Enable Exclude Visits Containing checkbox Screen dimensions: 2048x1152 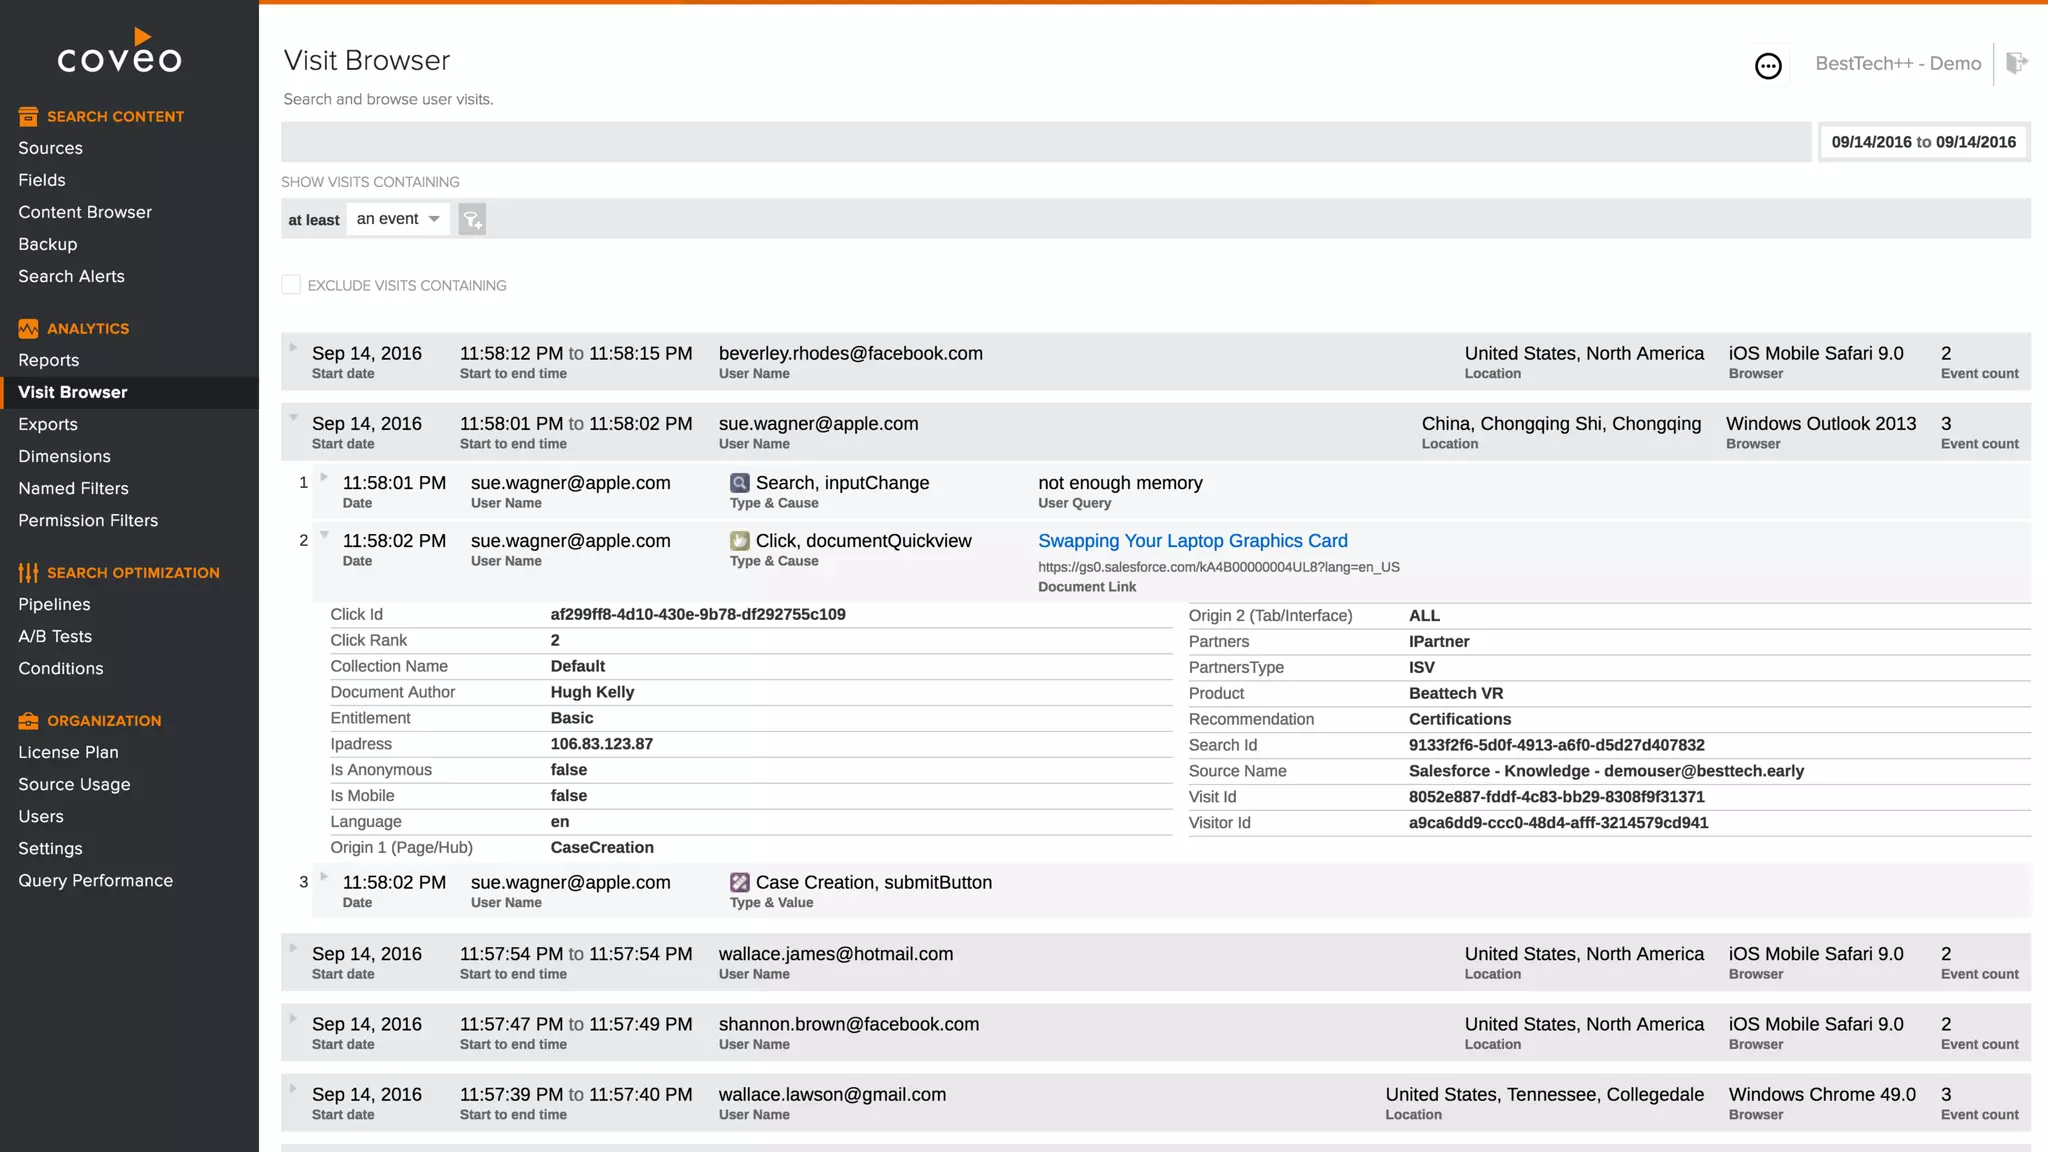pos(291,285)
